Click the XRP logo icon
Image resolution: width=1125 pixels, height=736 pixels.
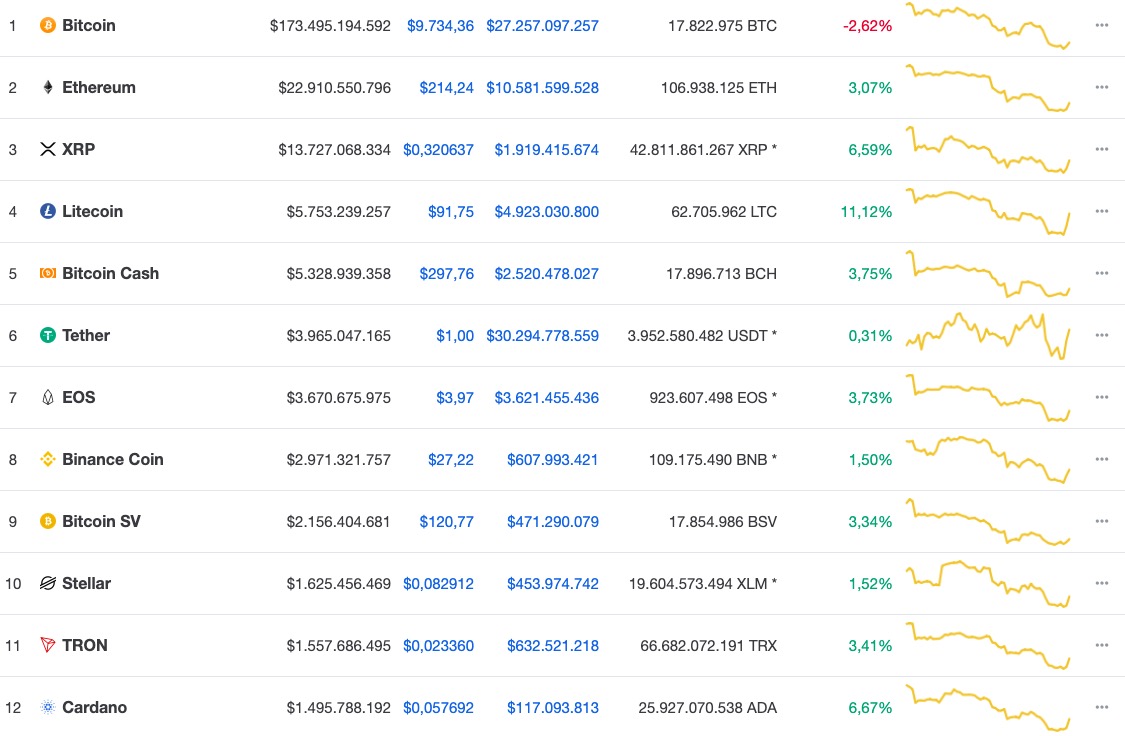tap(47, 149)
